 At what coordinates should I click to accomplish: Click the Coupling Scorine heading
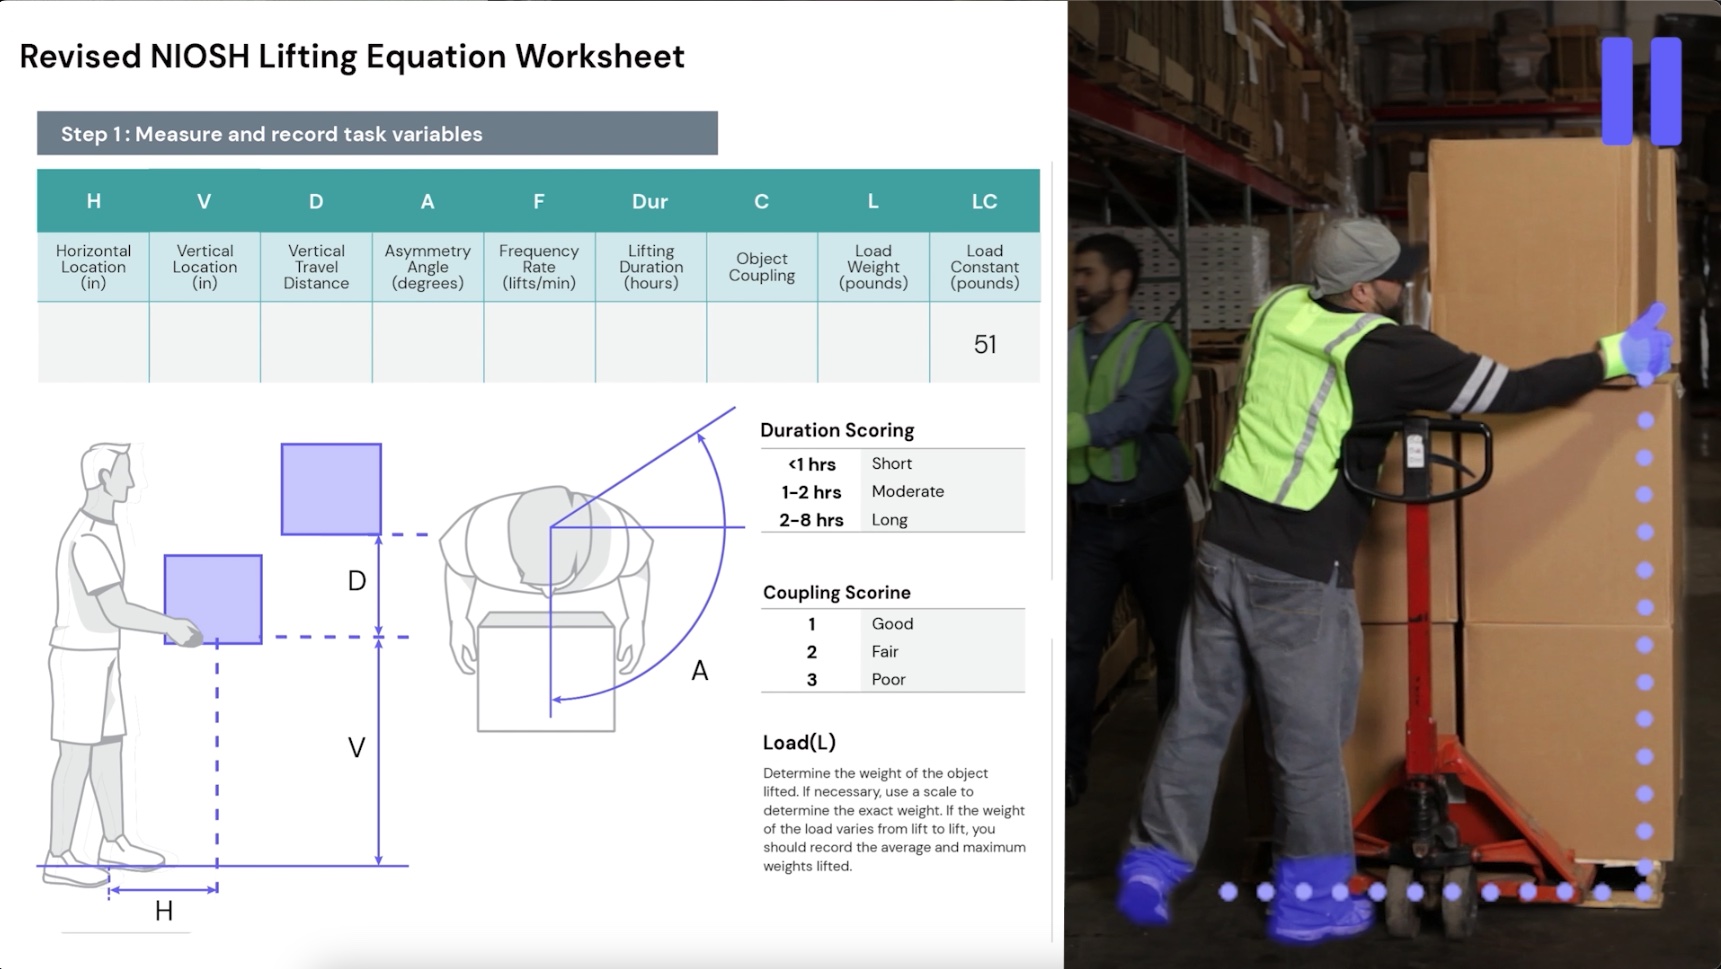(x=835, y=592)
